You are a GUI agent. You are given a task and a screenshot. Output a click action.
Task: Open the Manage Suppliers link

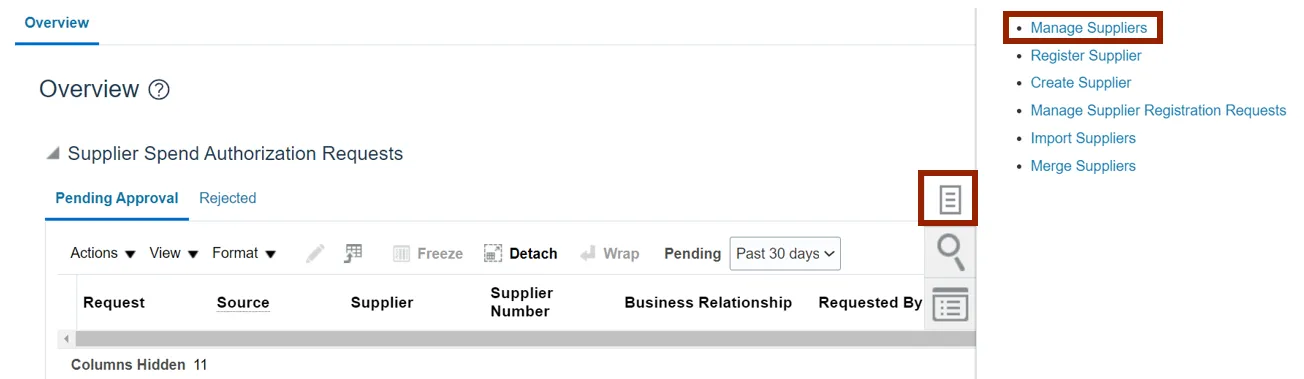(x=1089, y=28)
